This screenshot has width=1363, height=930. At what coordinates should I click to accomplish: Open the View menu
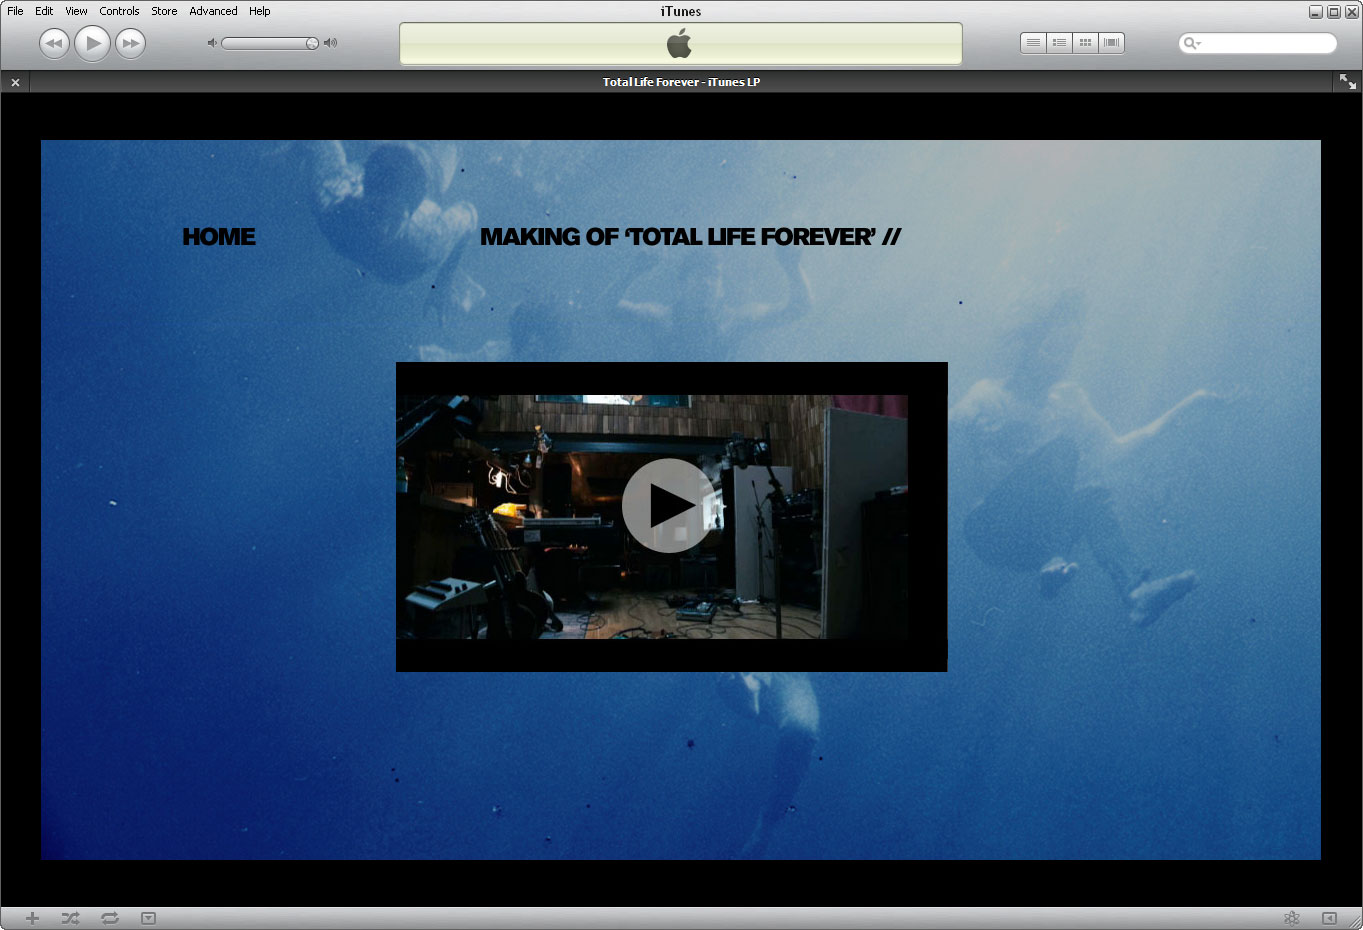(77, 11)
